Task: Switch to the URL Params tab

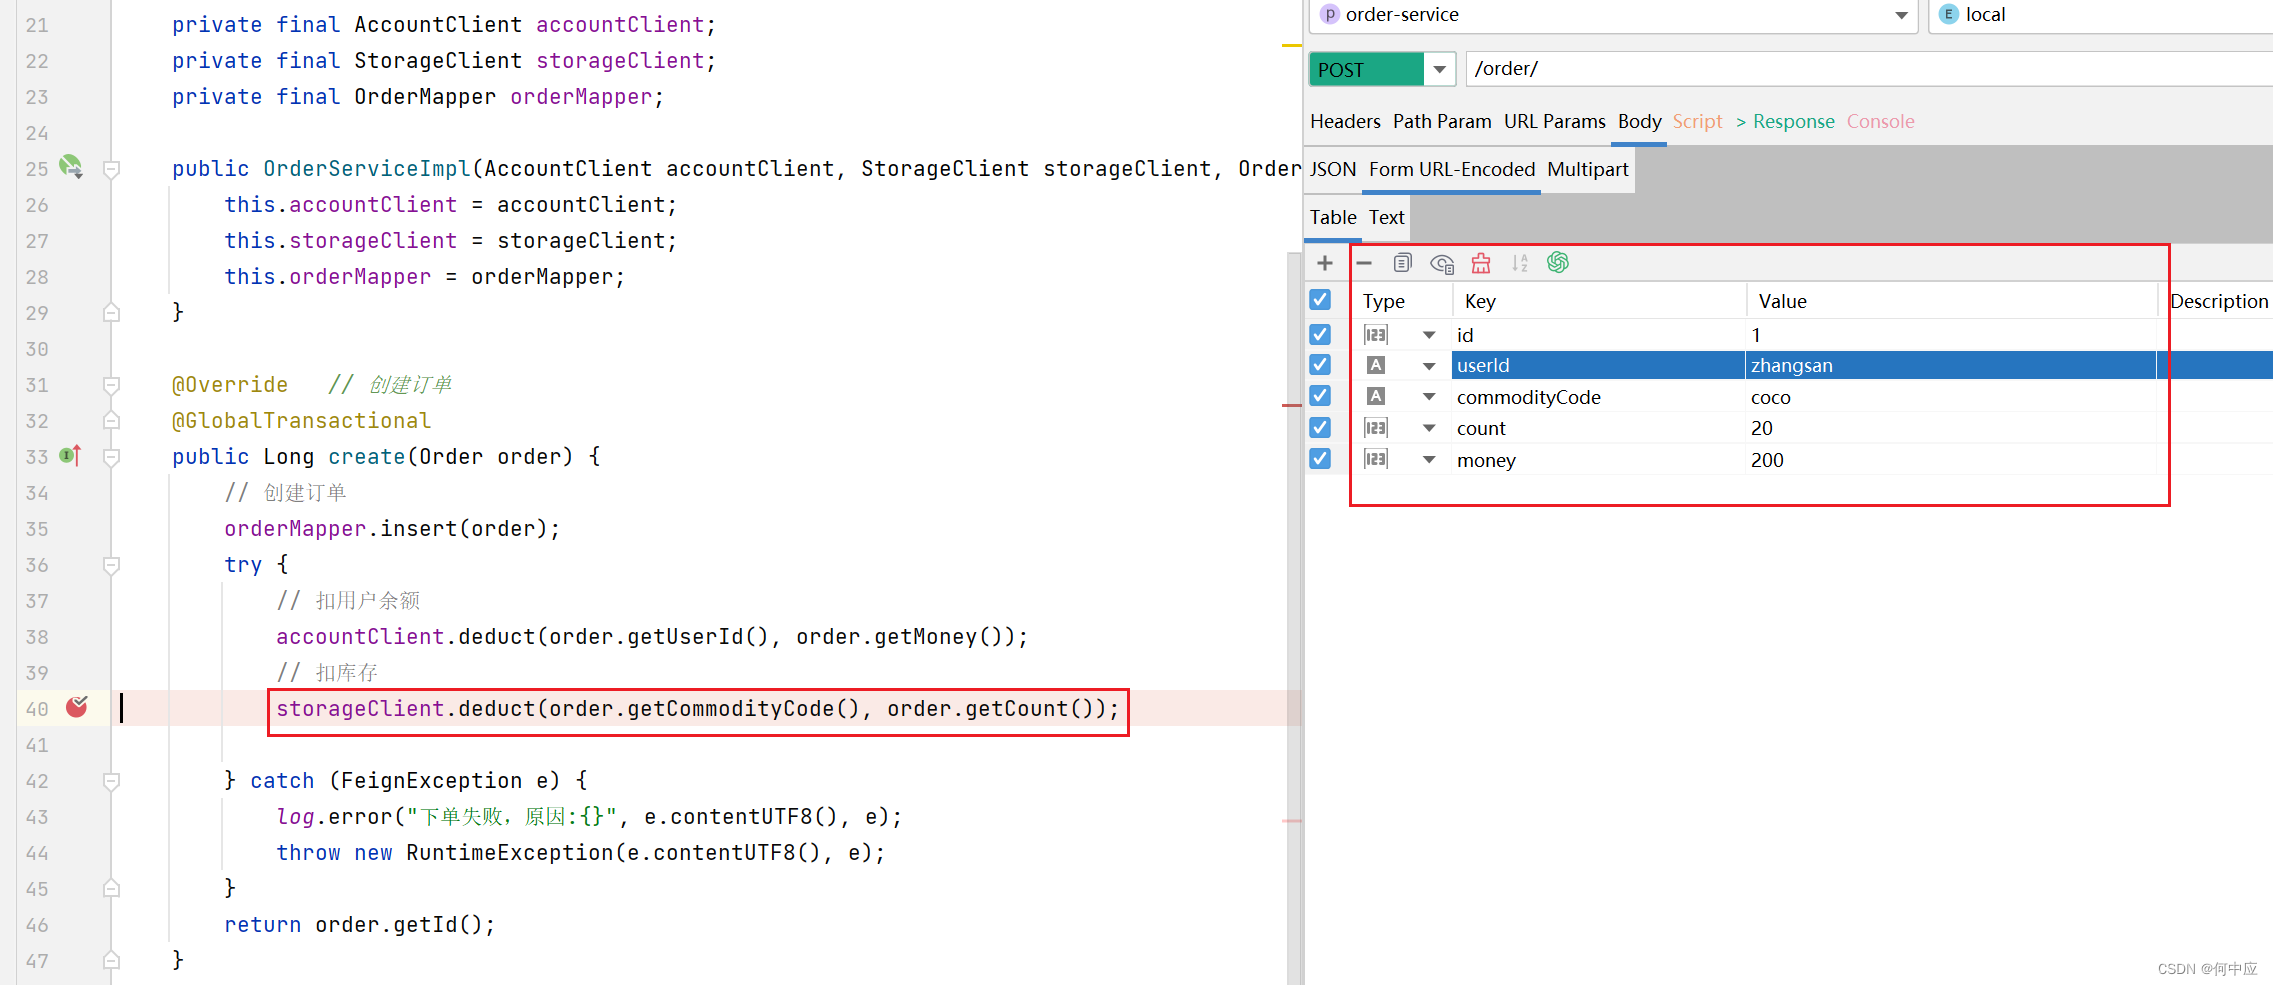Action: tap(1554, 121)
